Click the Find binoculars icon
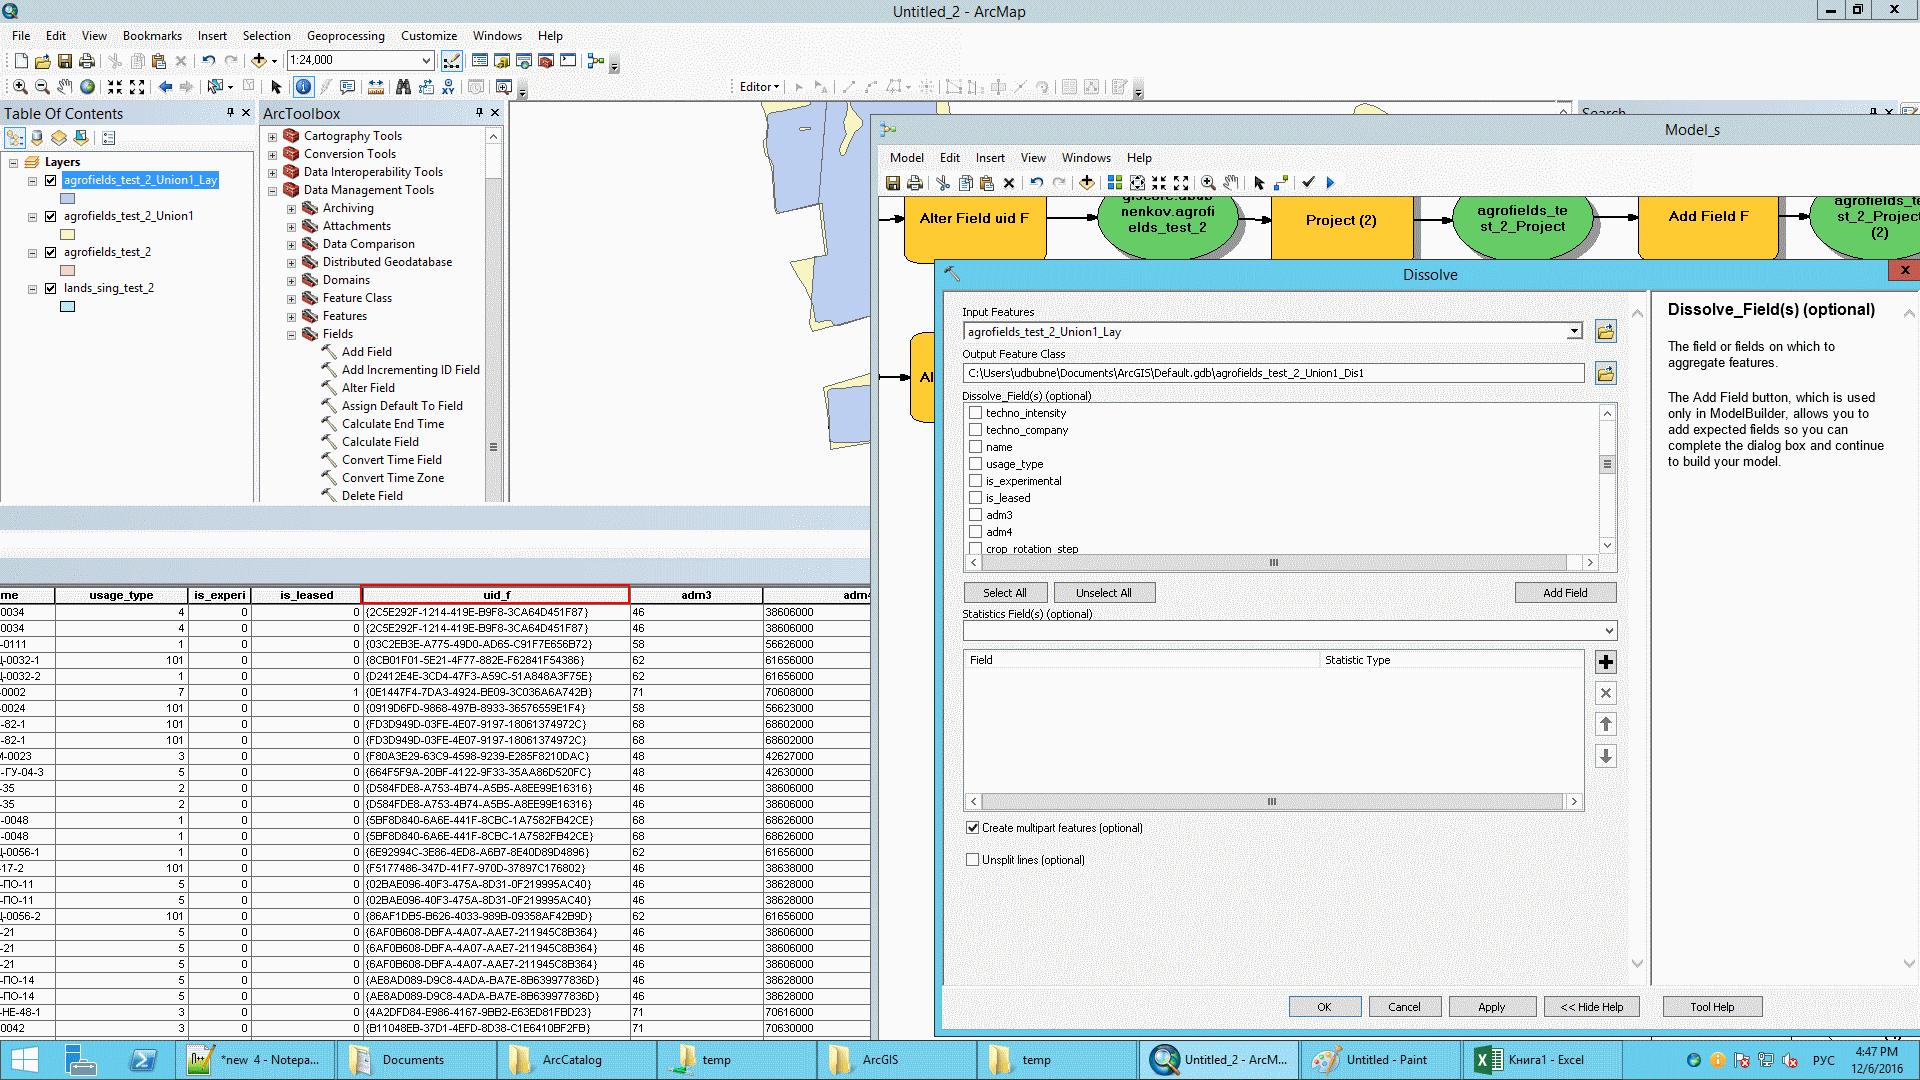Image resolution: width=1920 pixels, height=1080 pixels. (x=403, y=87)
